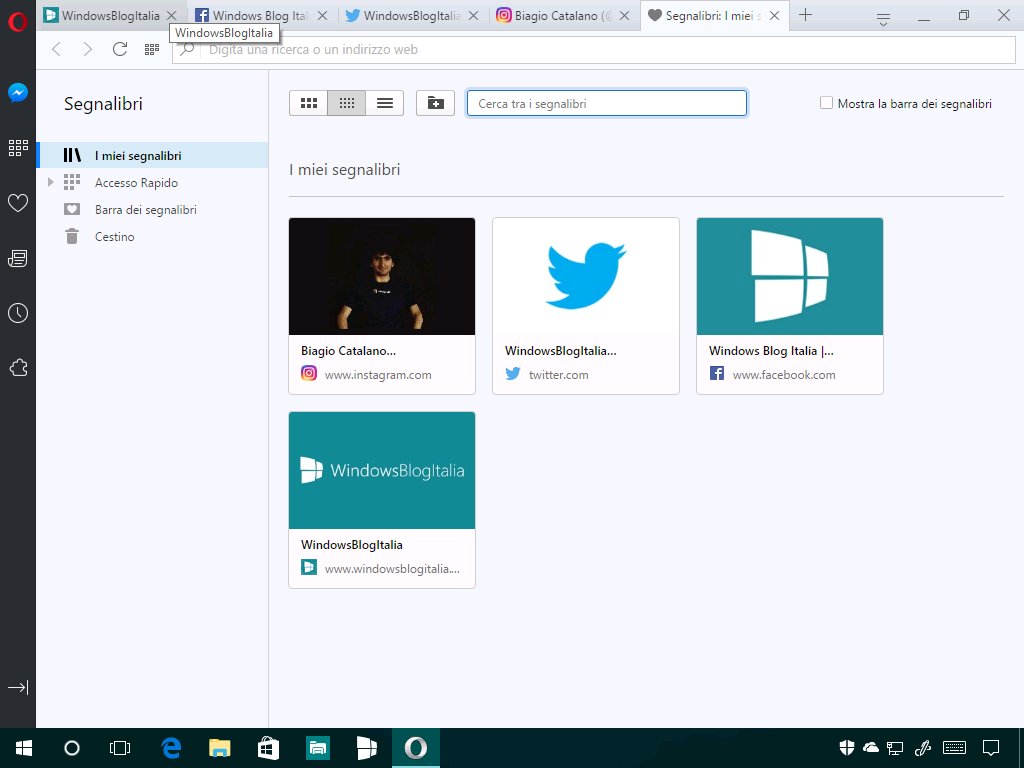
Task: Open Personal News from the sidebar
Action: 18,259
